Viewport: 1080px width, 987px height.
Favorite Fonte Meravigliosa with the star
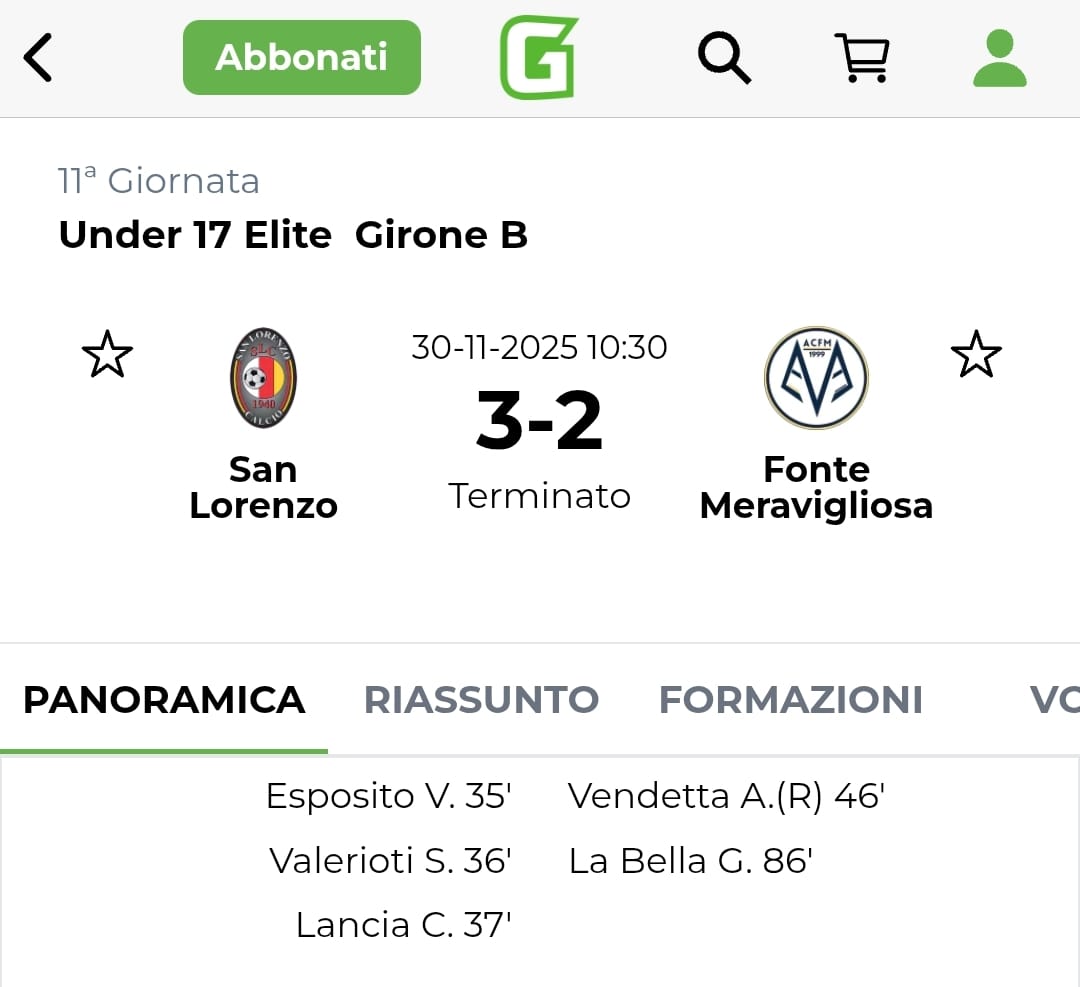coord(975,355)
